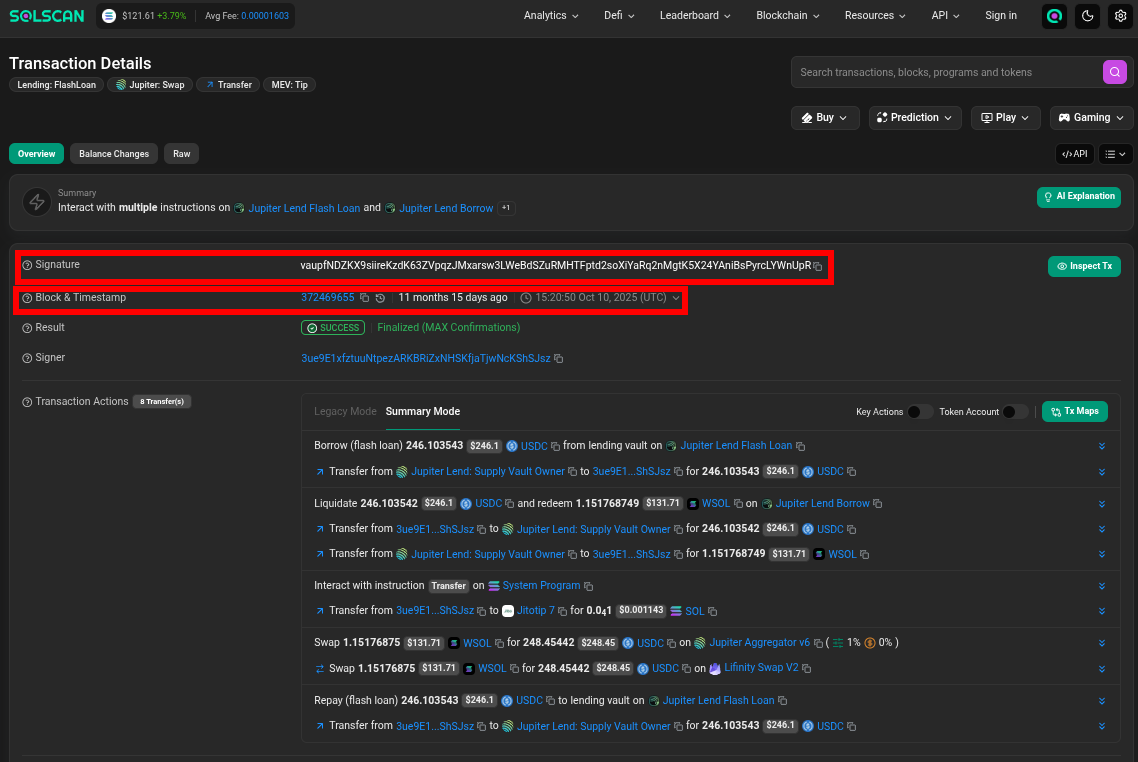This screenshot has height=762, width=1138.
Task: Click the +1 badge in Summary
Action: point(506,208)
